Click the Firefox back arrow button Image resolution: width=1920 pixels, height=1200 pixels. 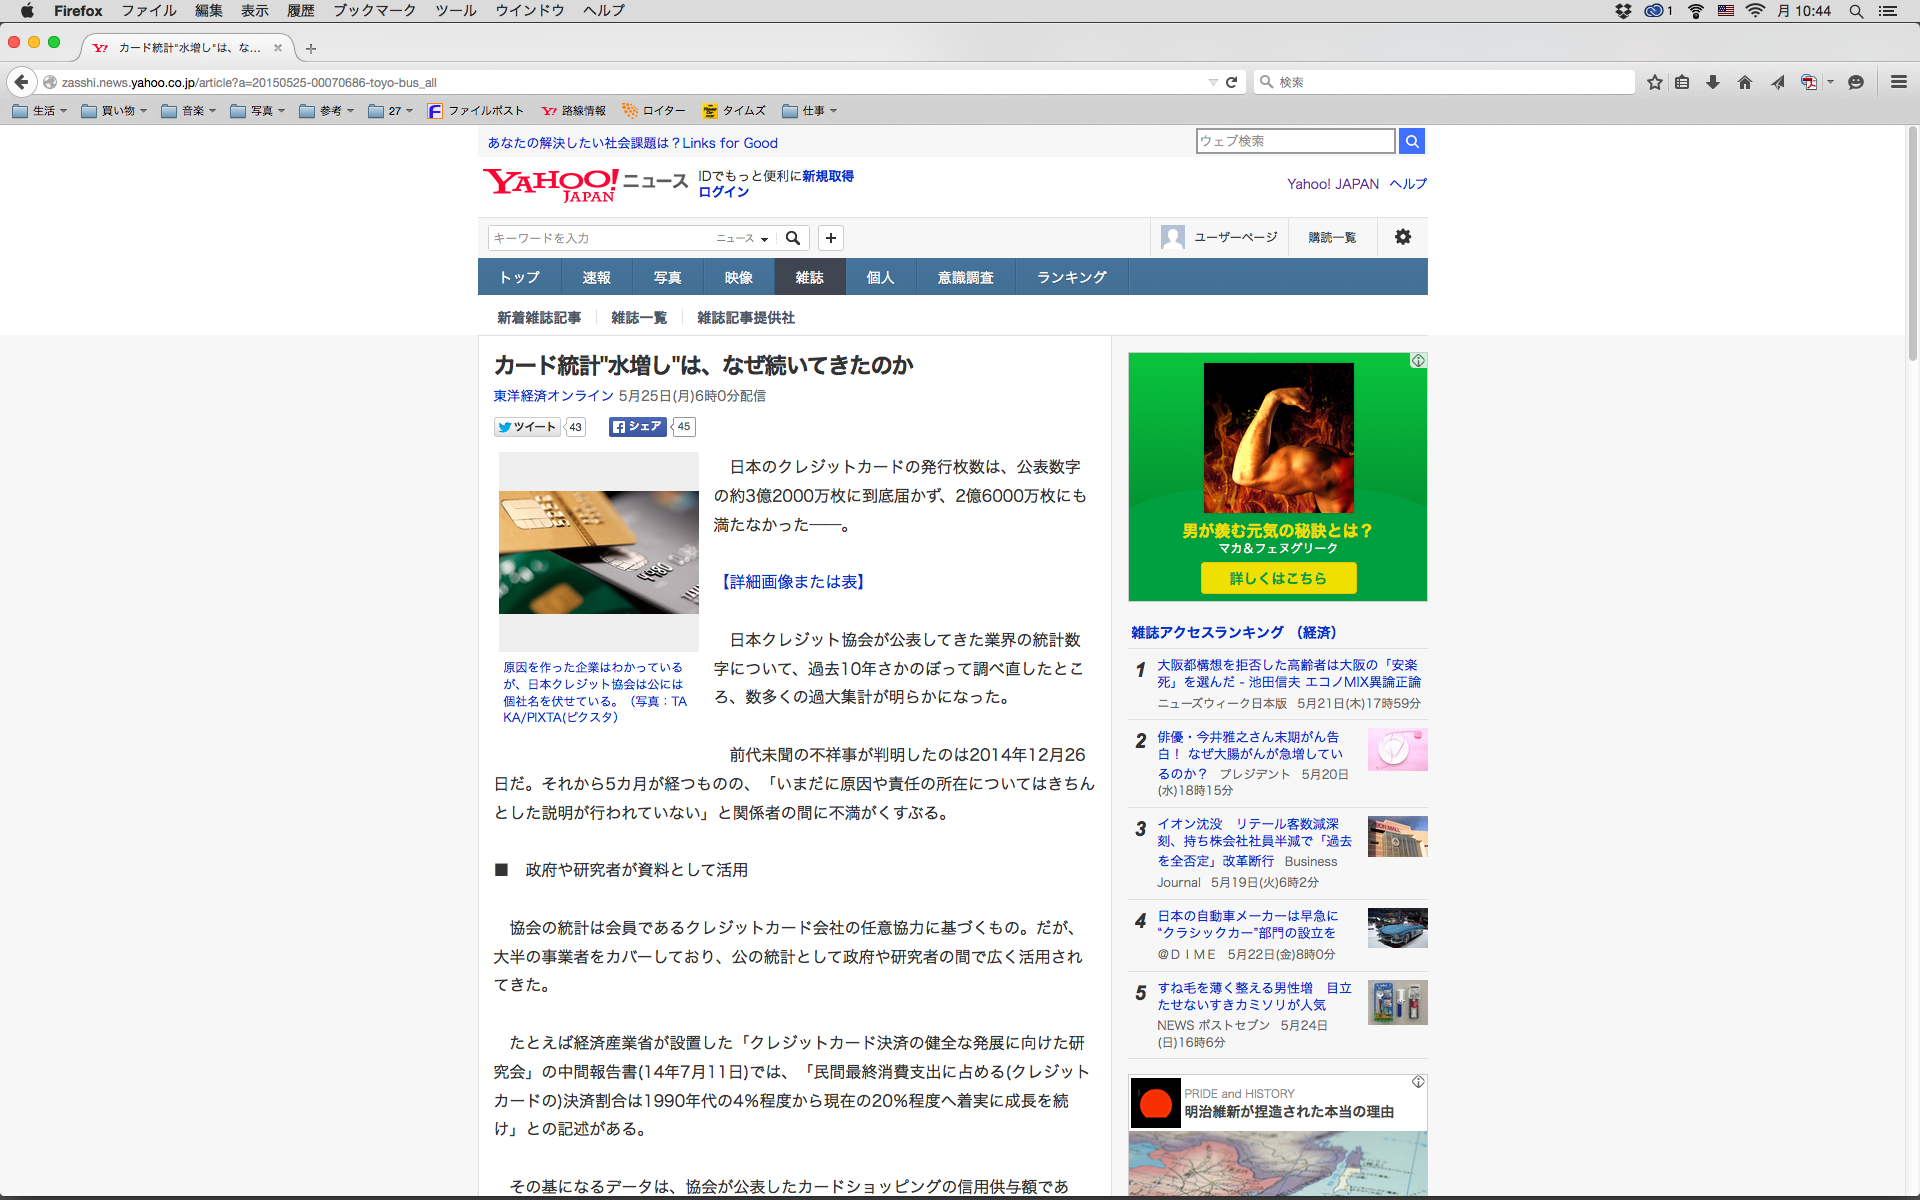pyautogui.click(x=21, y=82)
